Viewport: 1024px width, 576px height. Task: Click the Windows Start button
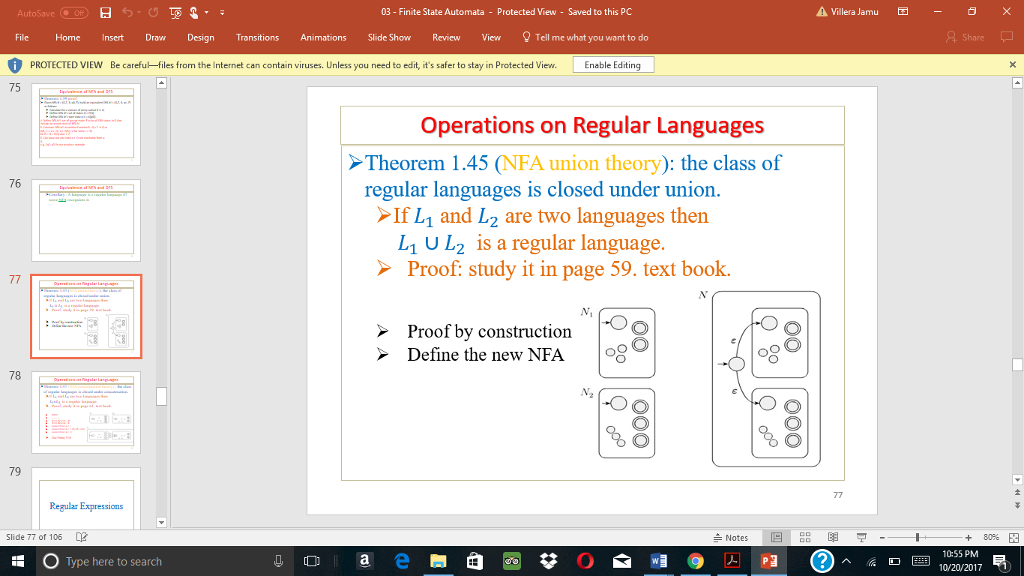tap(18, 561)
